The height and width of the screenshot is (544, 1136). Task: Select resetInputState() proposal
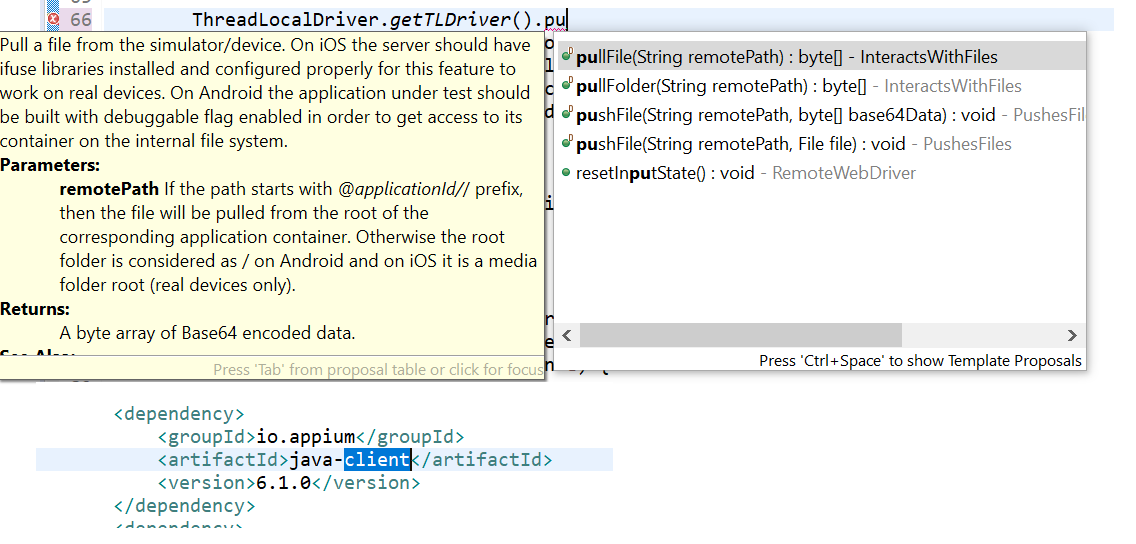[822, 172]
